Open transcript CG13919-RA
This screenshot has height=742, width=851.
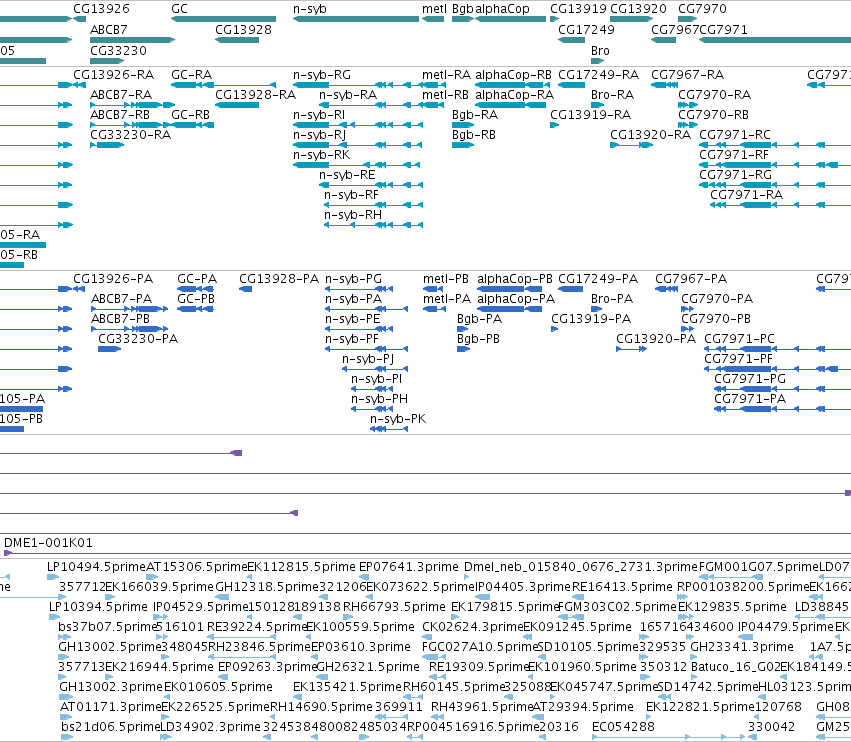pos(590,115)
